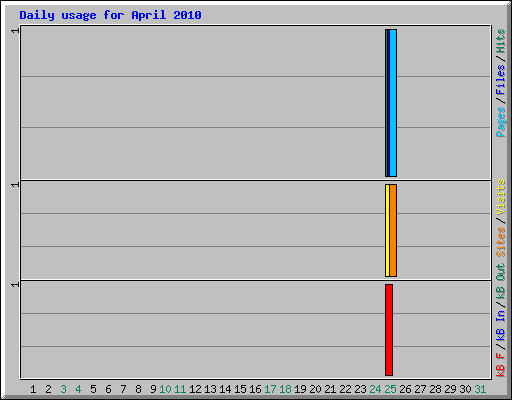The height and width of the screenshot is (400, 512).
Task: Click the red kB F bar for day 25
Action: (389, 330)
